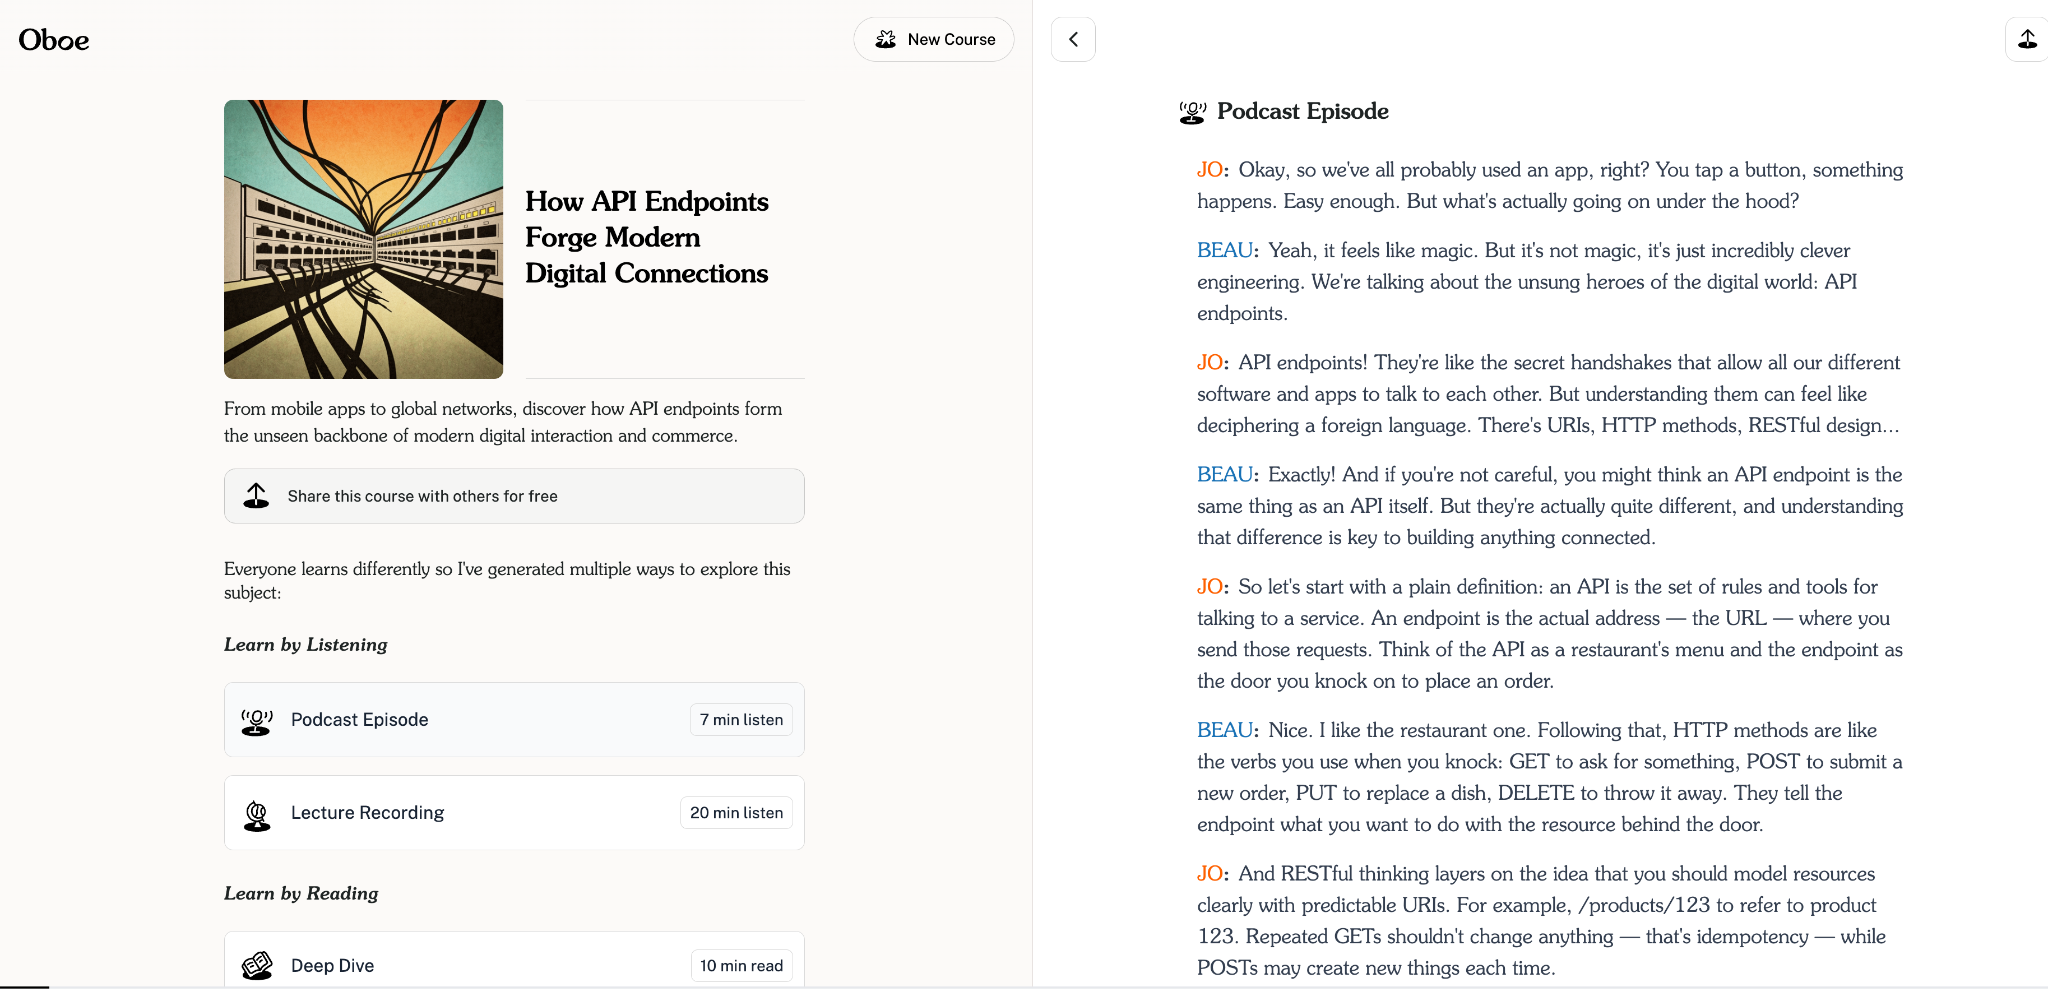Click the Deep Dive book icon
Image resolution: width=2048 pixels, height=989 pixels.
point(257,965)
